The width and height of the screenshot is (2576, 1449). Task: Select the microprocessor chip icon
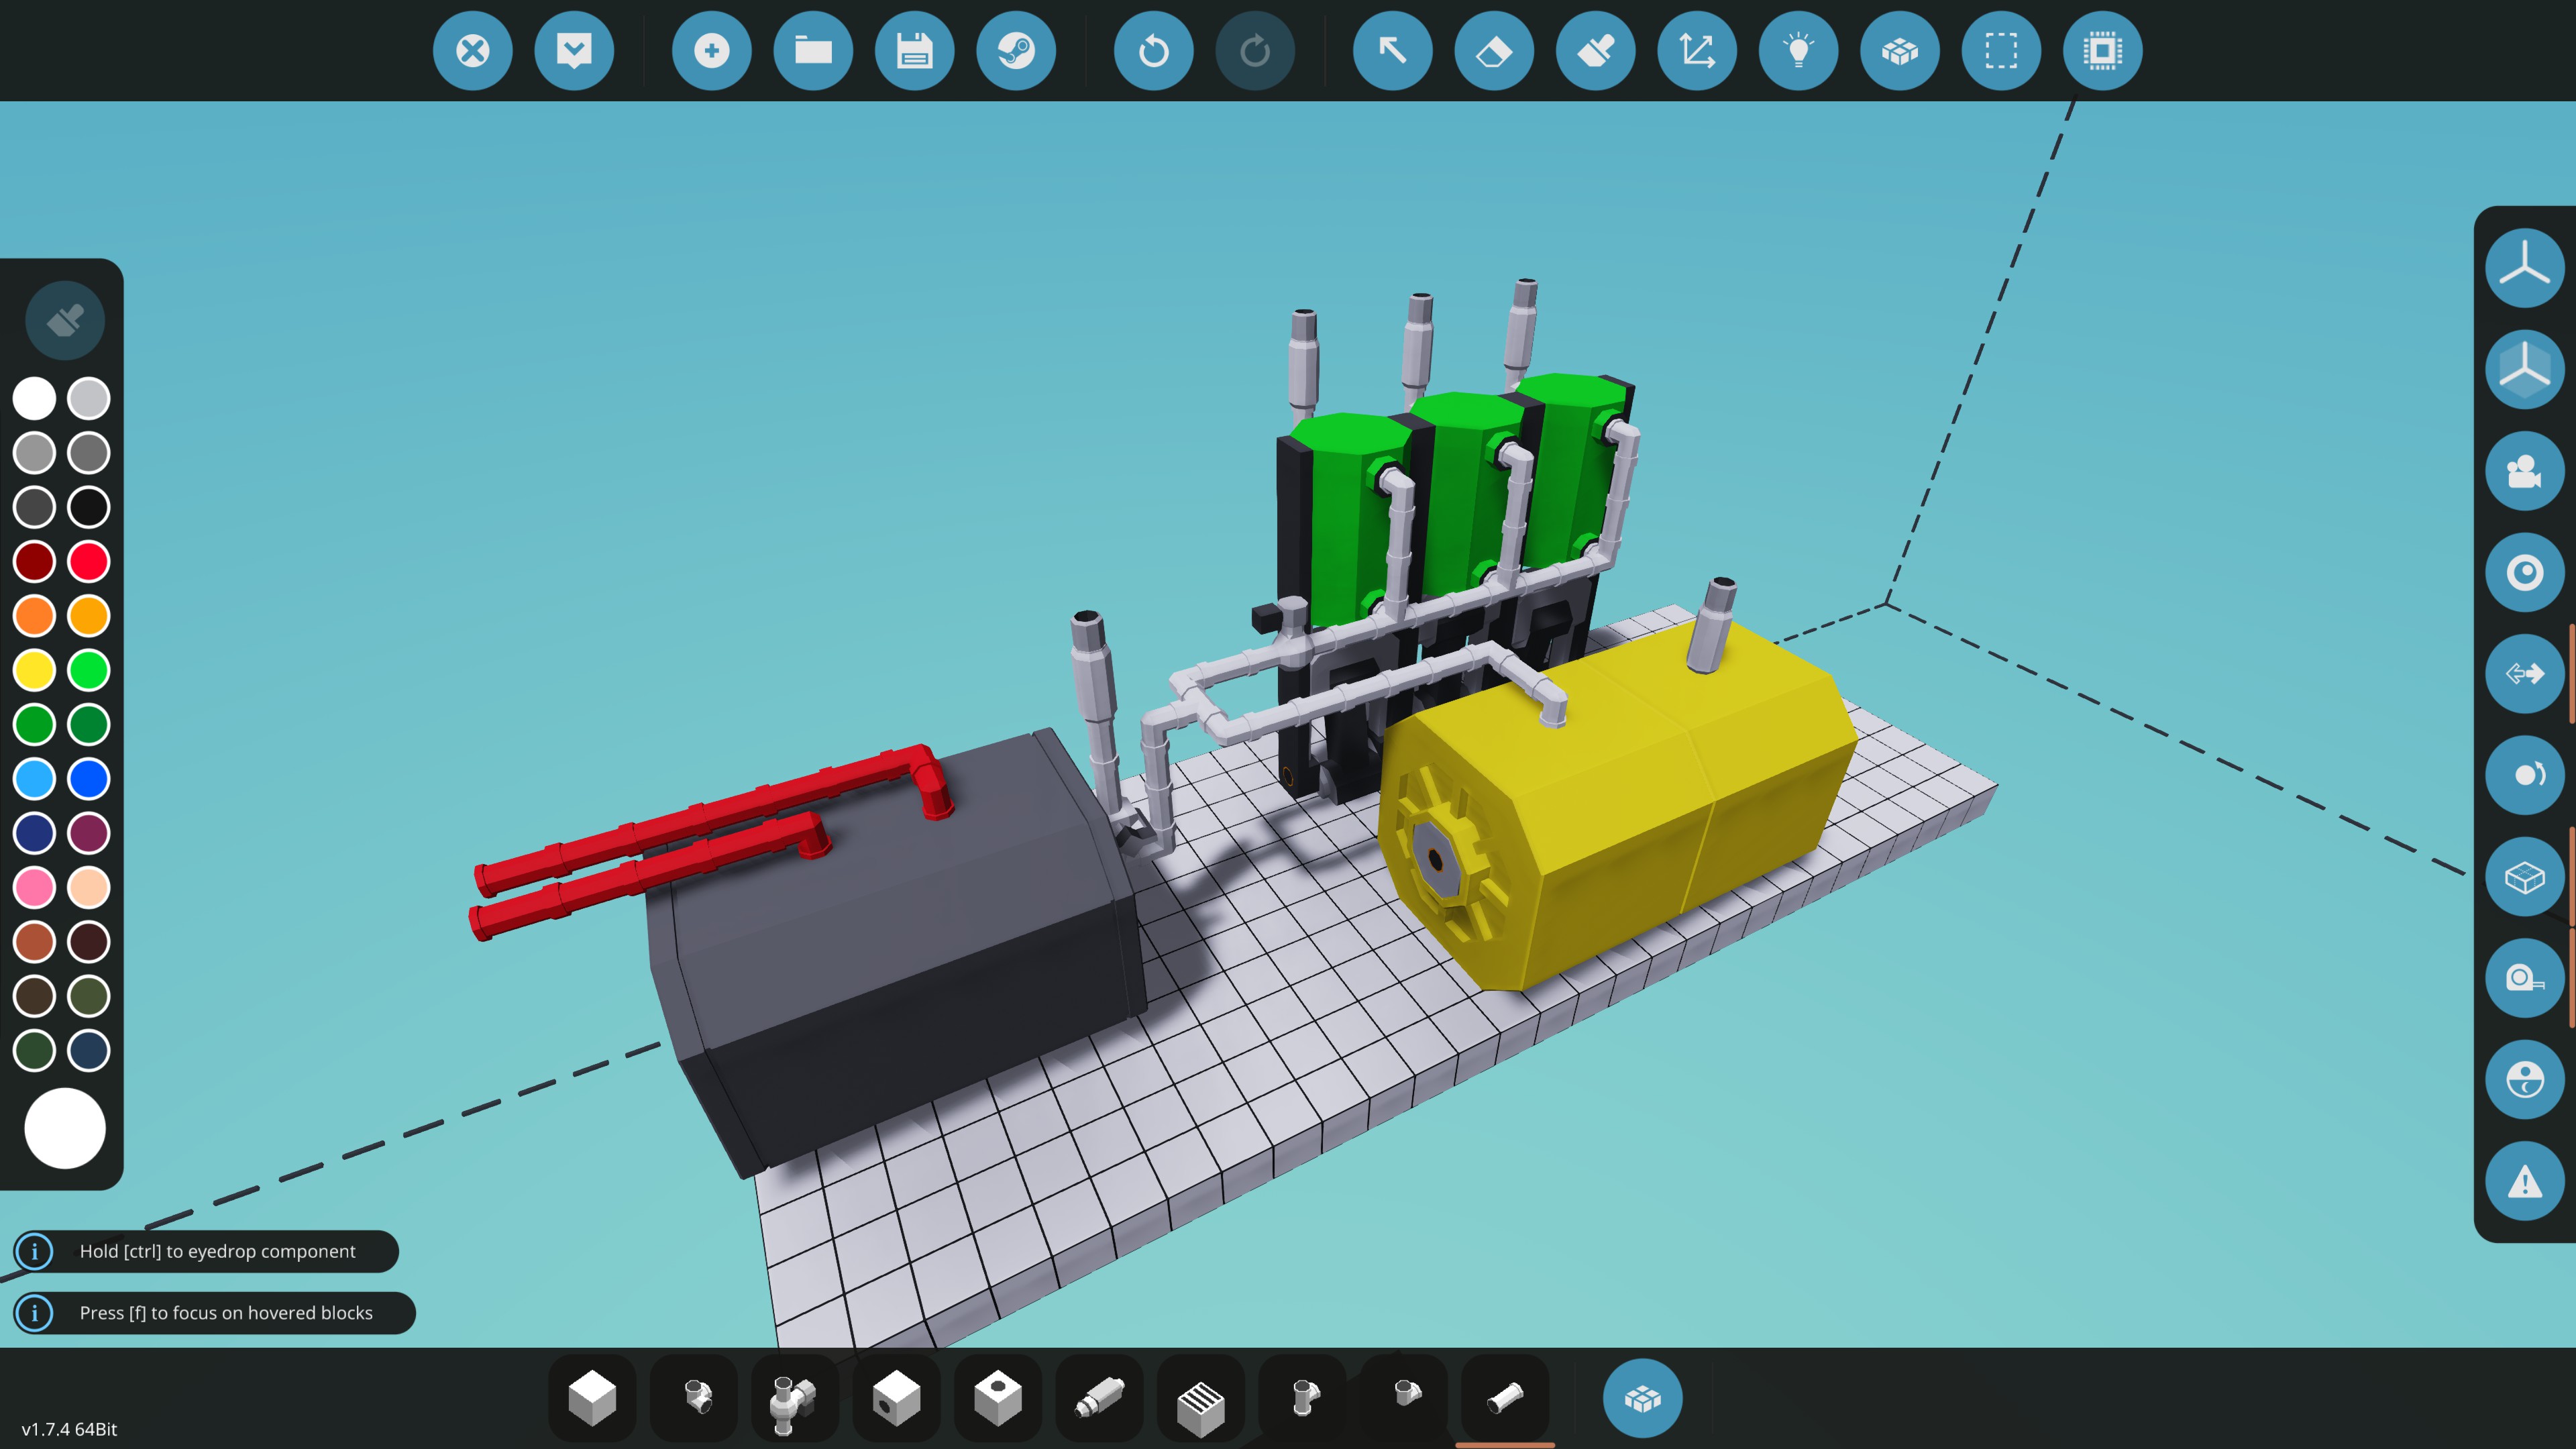click(2102, 51)
